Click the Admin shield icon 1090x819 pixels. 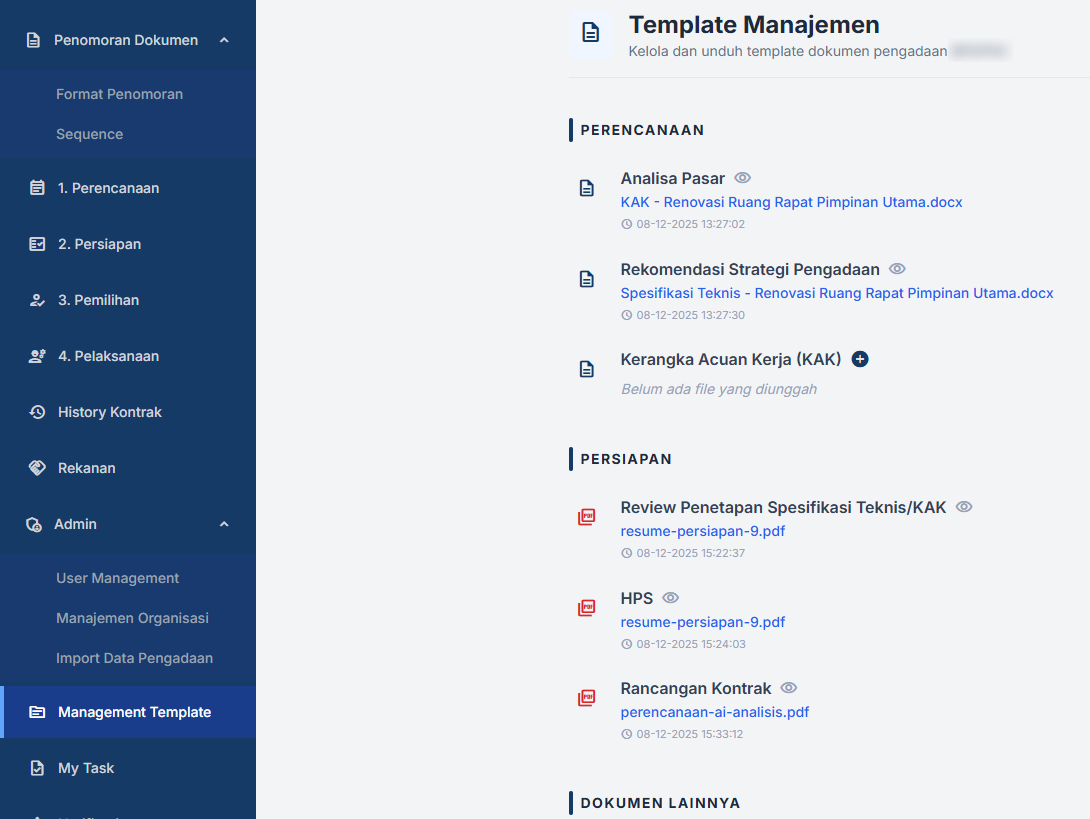(33, 524)
